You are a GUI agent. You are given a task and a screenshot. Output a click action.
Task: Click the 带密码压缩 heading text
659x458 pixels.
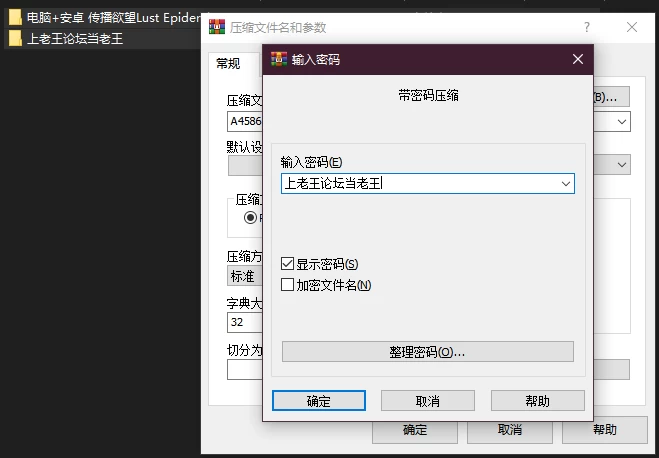[428, 96]
